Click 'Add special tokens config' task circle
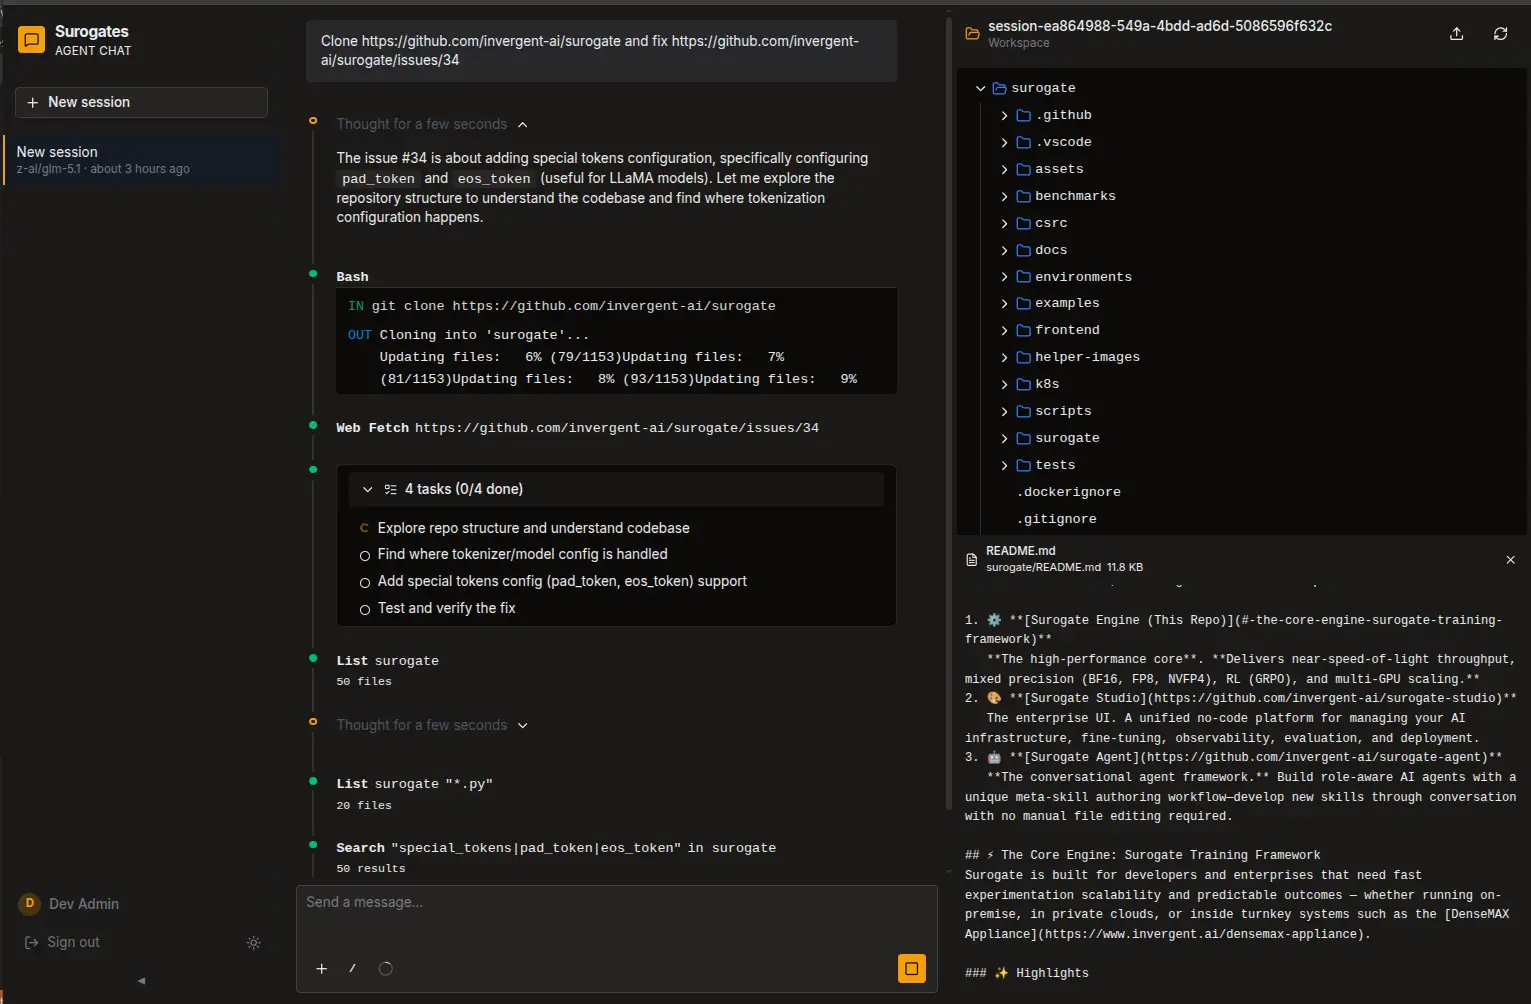 365,582
